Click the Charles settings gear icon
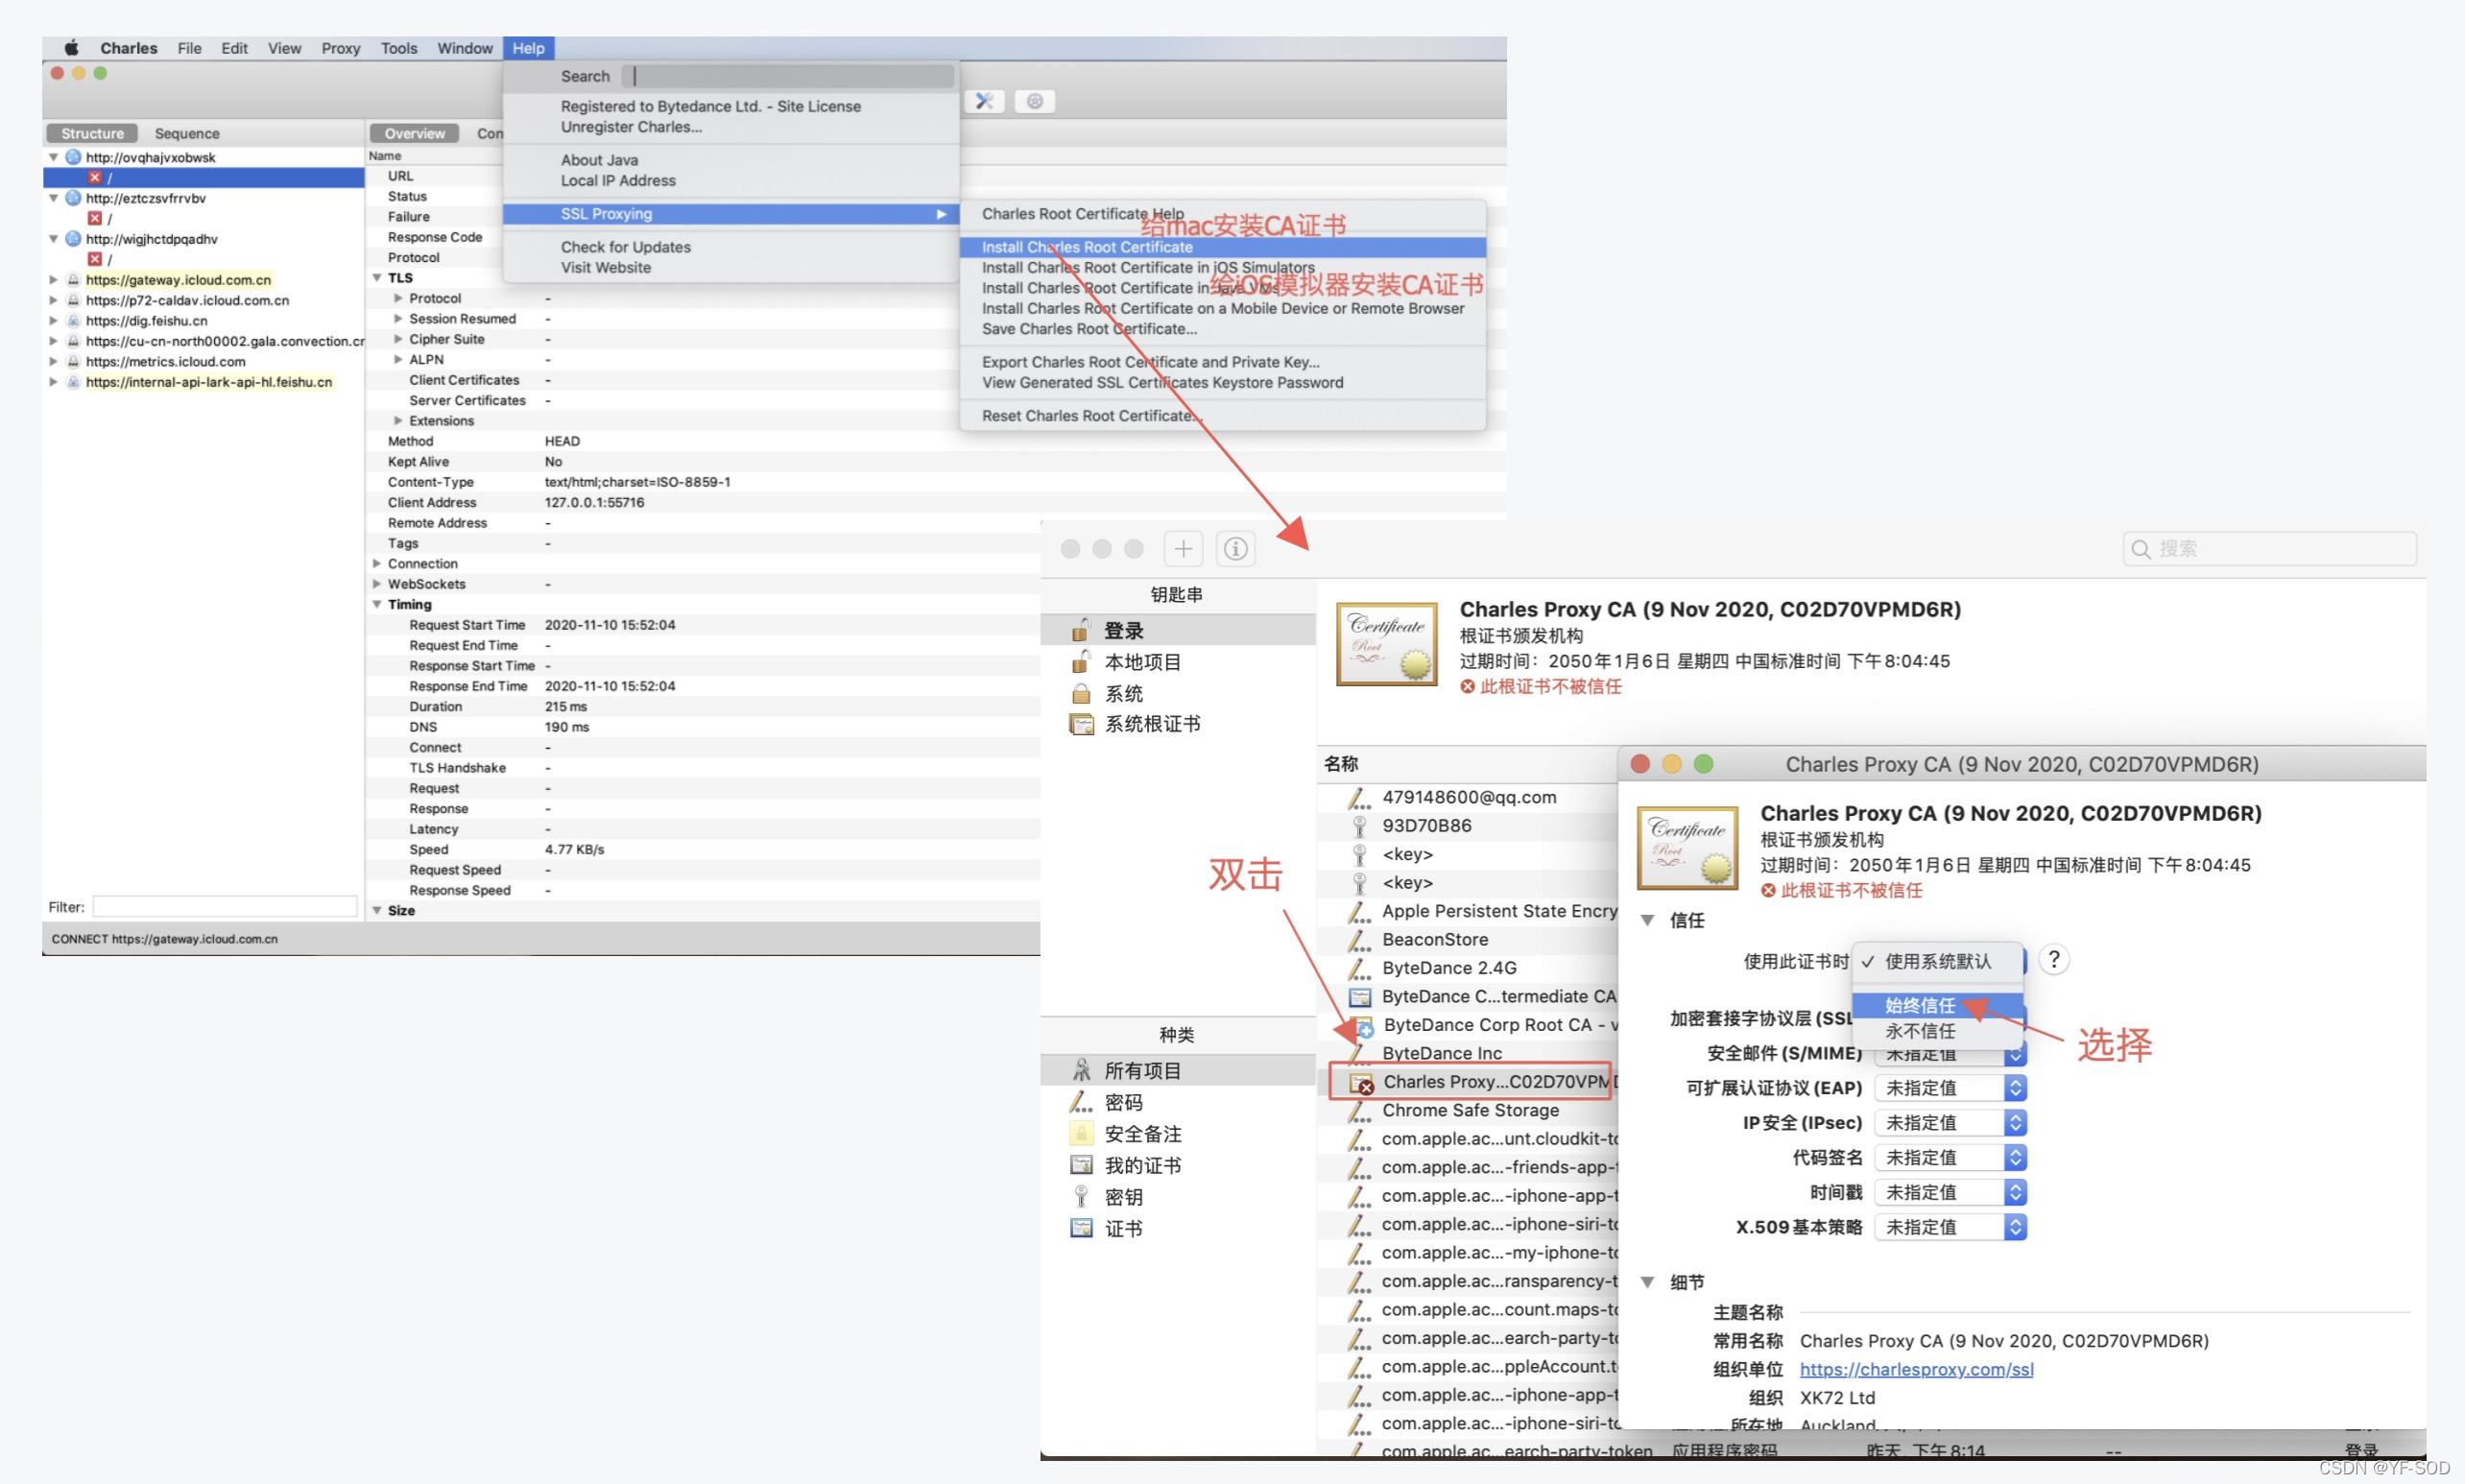The width and height of the screenshot is (2465, 1484). click(1035, 101)
